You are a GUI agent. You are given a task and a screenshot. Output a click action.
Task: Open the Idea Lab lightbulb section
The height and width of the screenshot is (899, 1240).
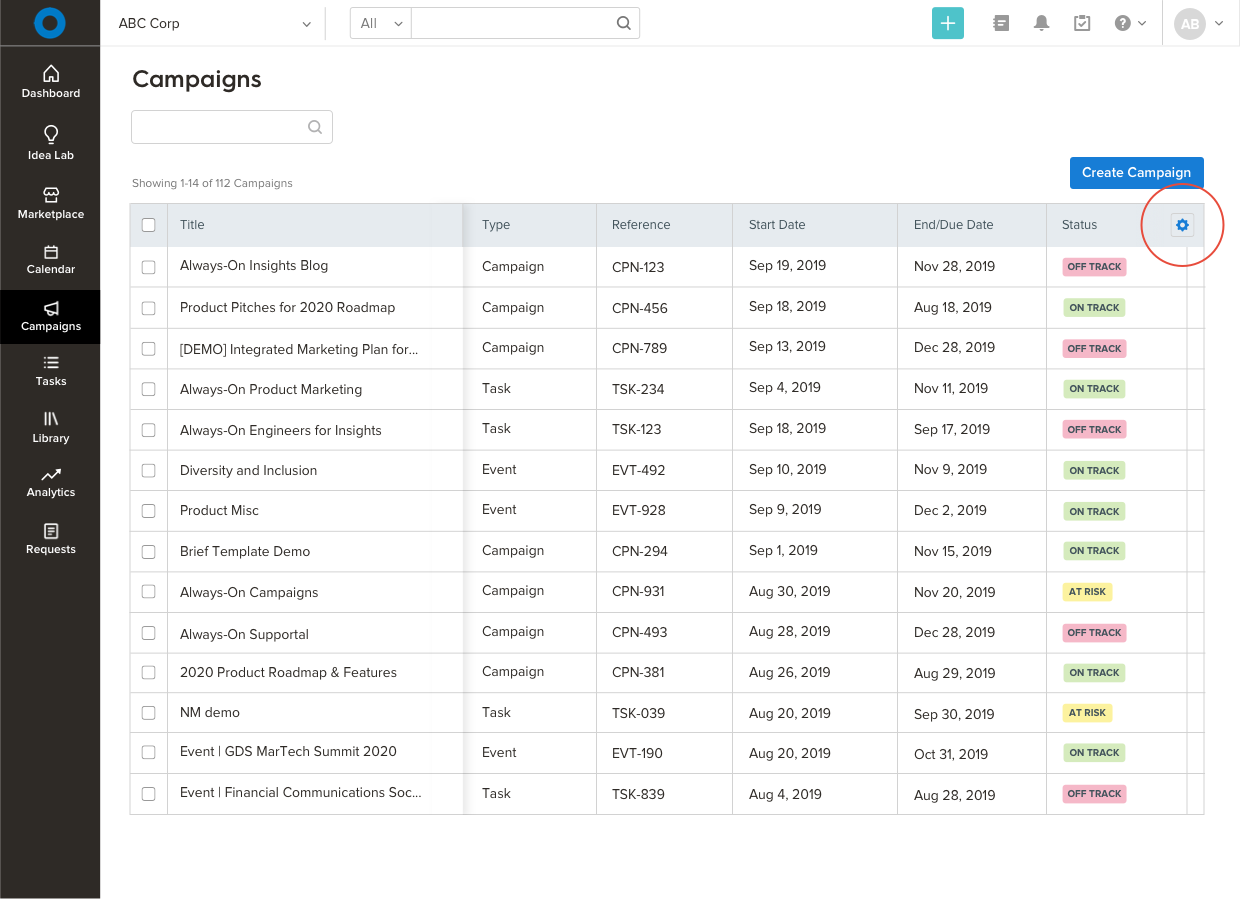tap(51, 142)
